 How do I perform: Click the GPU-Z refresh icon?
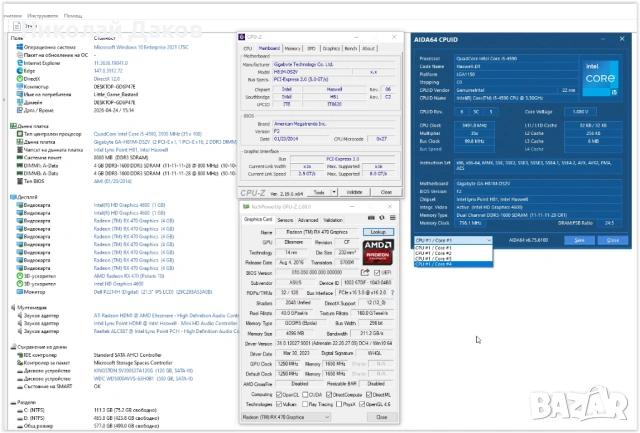pos(382,218)
